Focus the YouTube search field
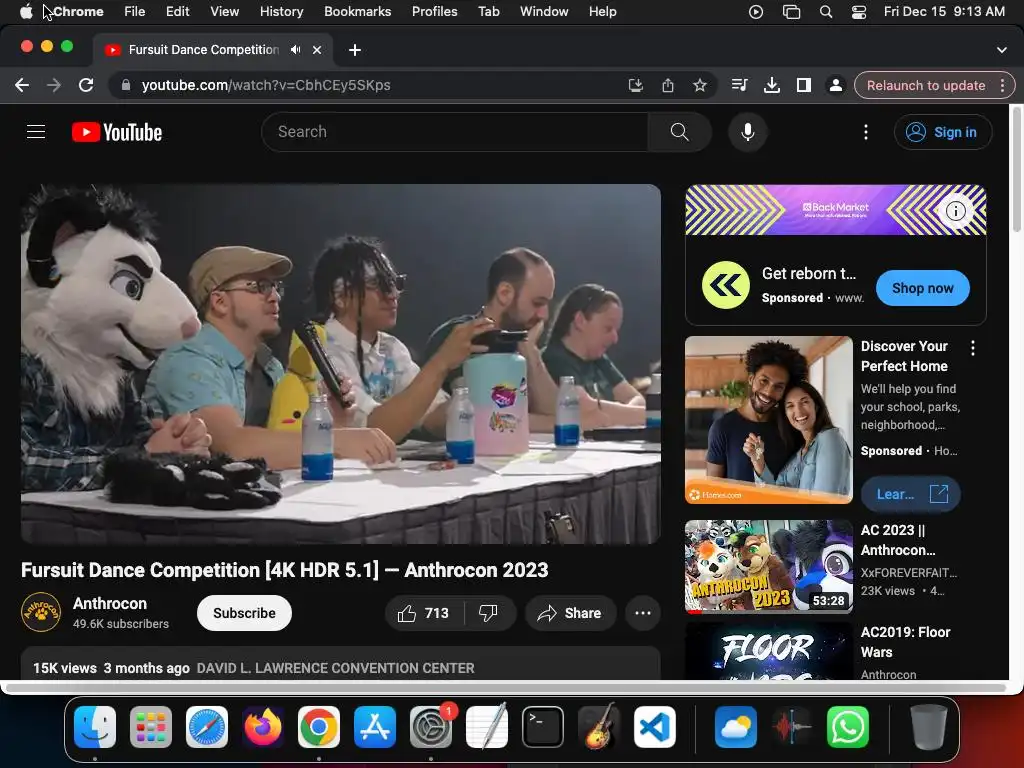The image size is (1024, 768). tap(455, 132)
